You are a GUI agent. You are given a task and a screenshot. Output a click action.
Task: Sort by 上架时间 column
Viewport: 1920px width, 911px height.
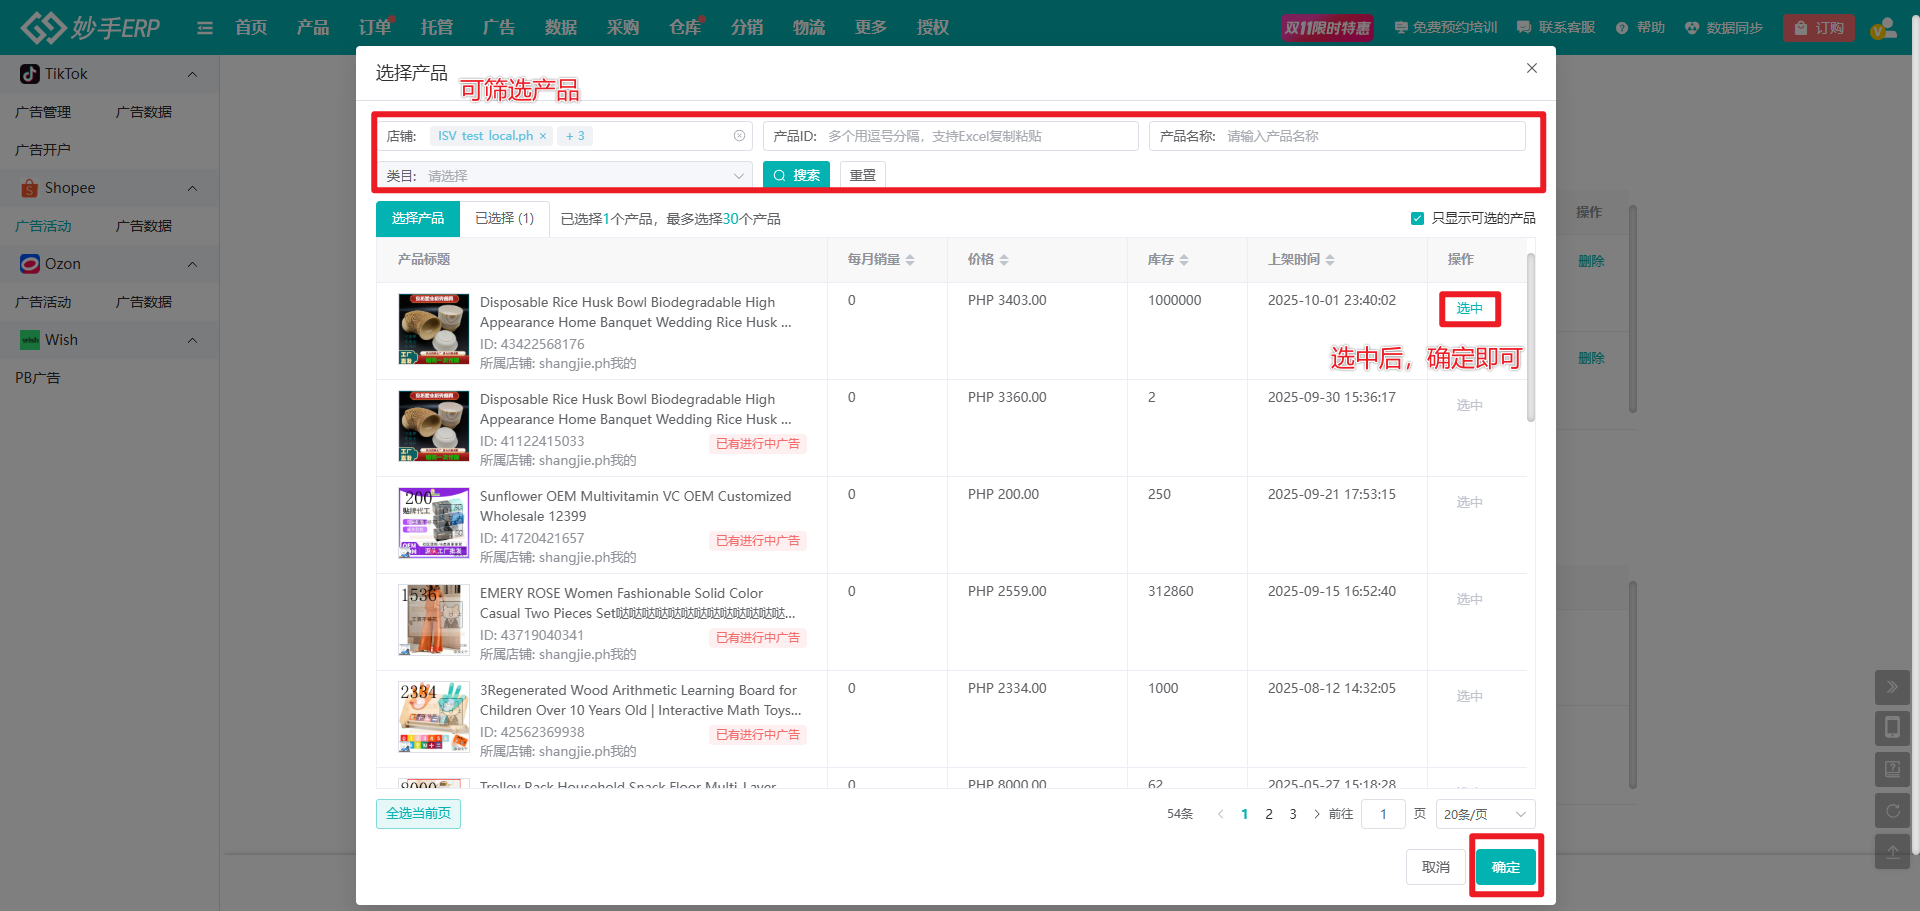point(1329,260)
